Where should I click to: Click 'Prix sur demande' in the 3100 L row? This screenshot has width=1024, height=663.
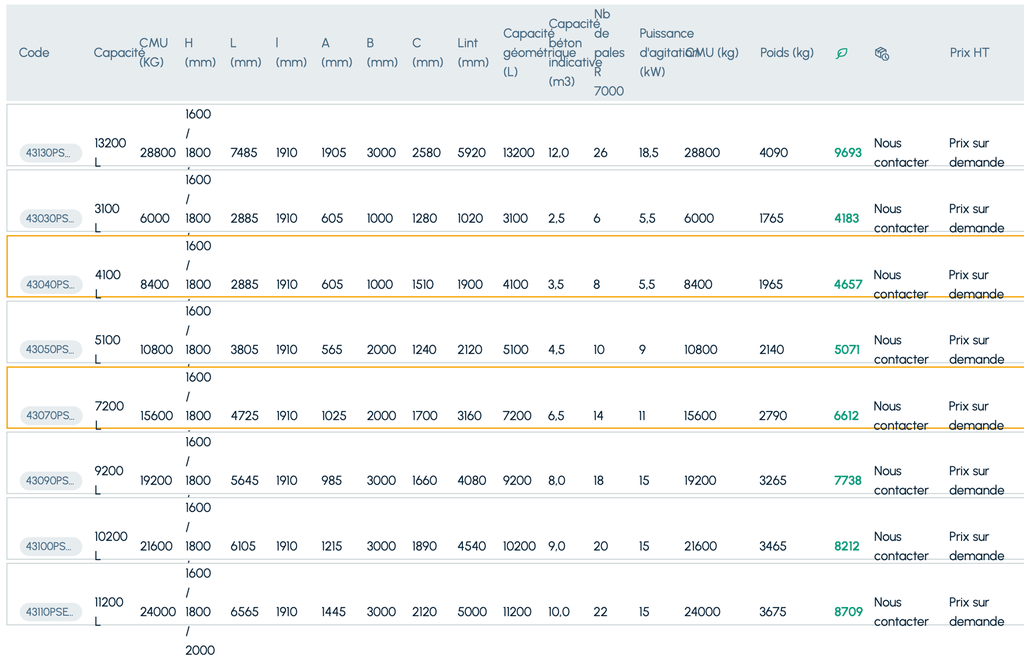click(x=976, y=218)
